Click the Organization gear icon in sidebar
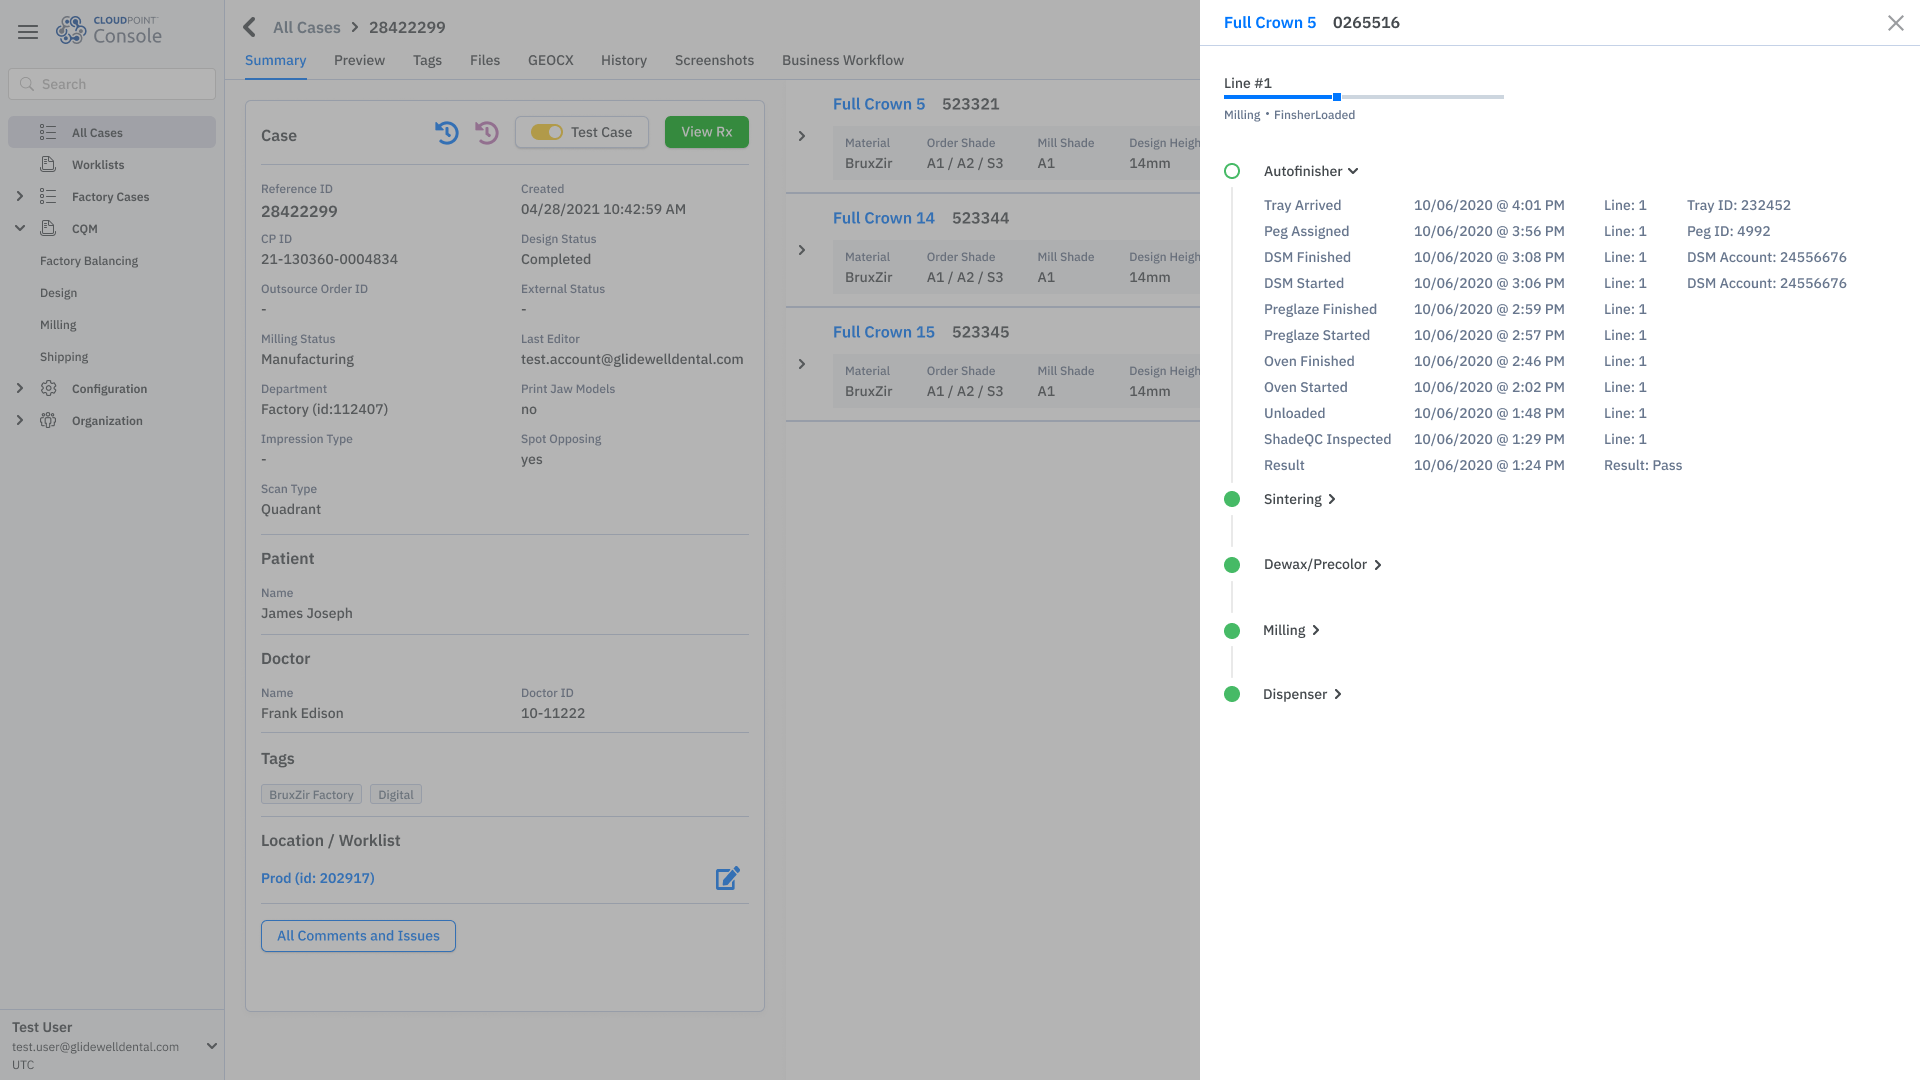 [x=48, y=420]
